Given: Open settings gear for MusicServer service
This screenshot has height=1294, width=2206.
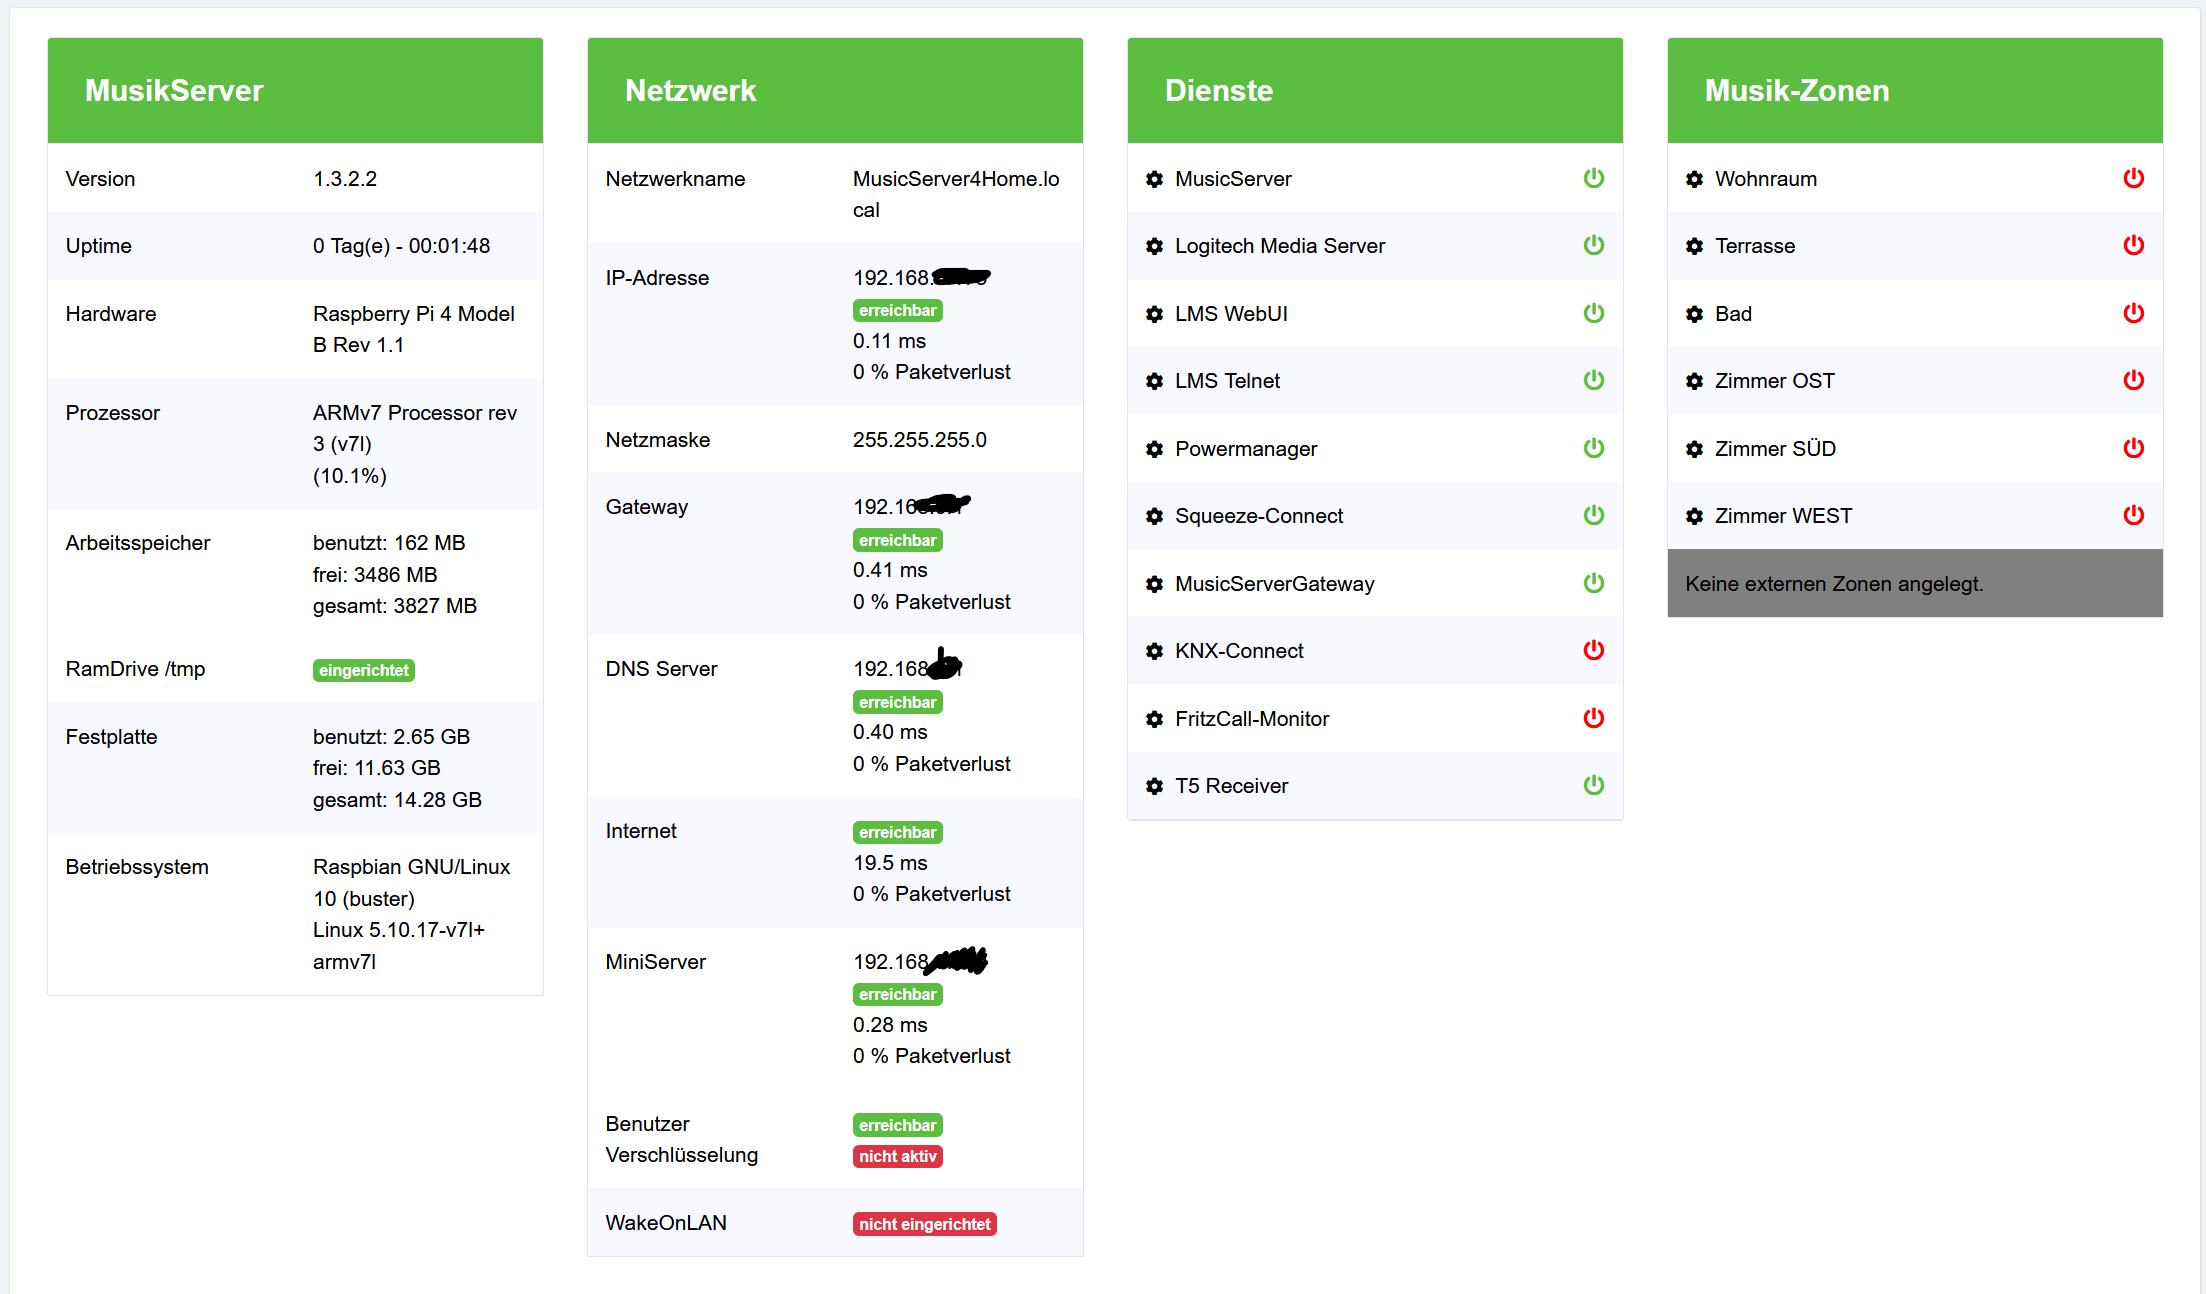Looking at the screenshot, I should [x=1154, y=179].
